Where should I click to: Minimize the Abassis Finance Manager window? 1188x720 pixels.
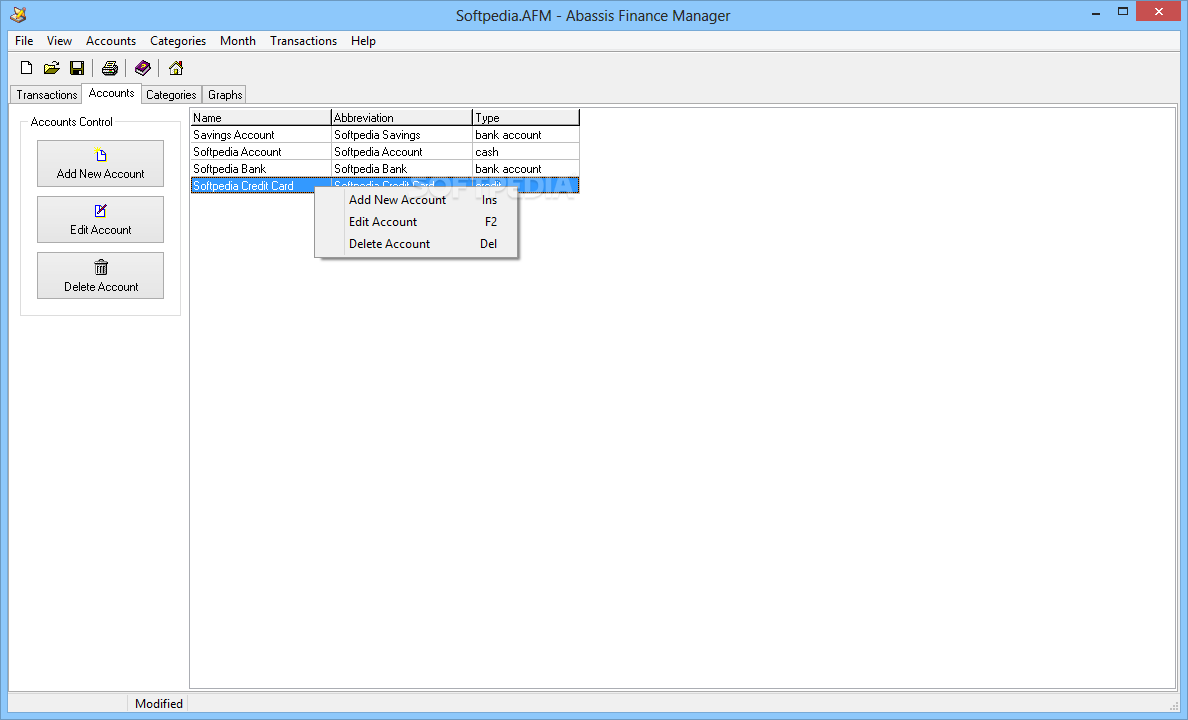pyautogui.click(x=1096, y=13)
